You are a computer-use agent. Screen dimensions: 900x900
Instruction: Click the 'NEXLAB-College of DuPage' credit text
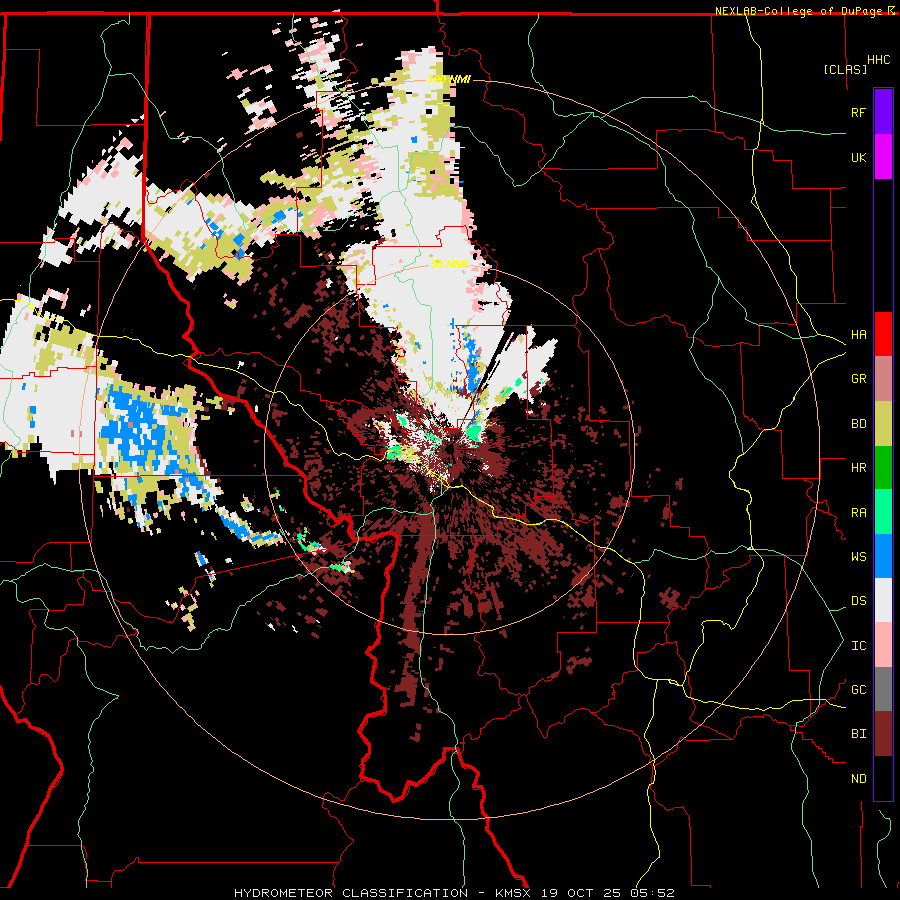[x=799, y=11]
